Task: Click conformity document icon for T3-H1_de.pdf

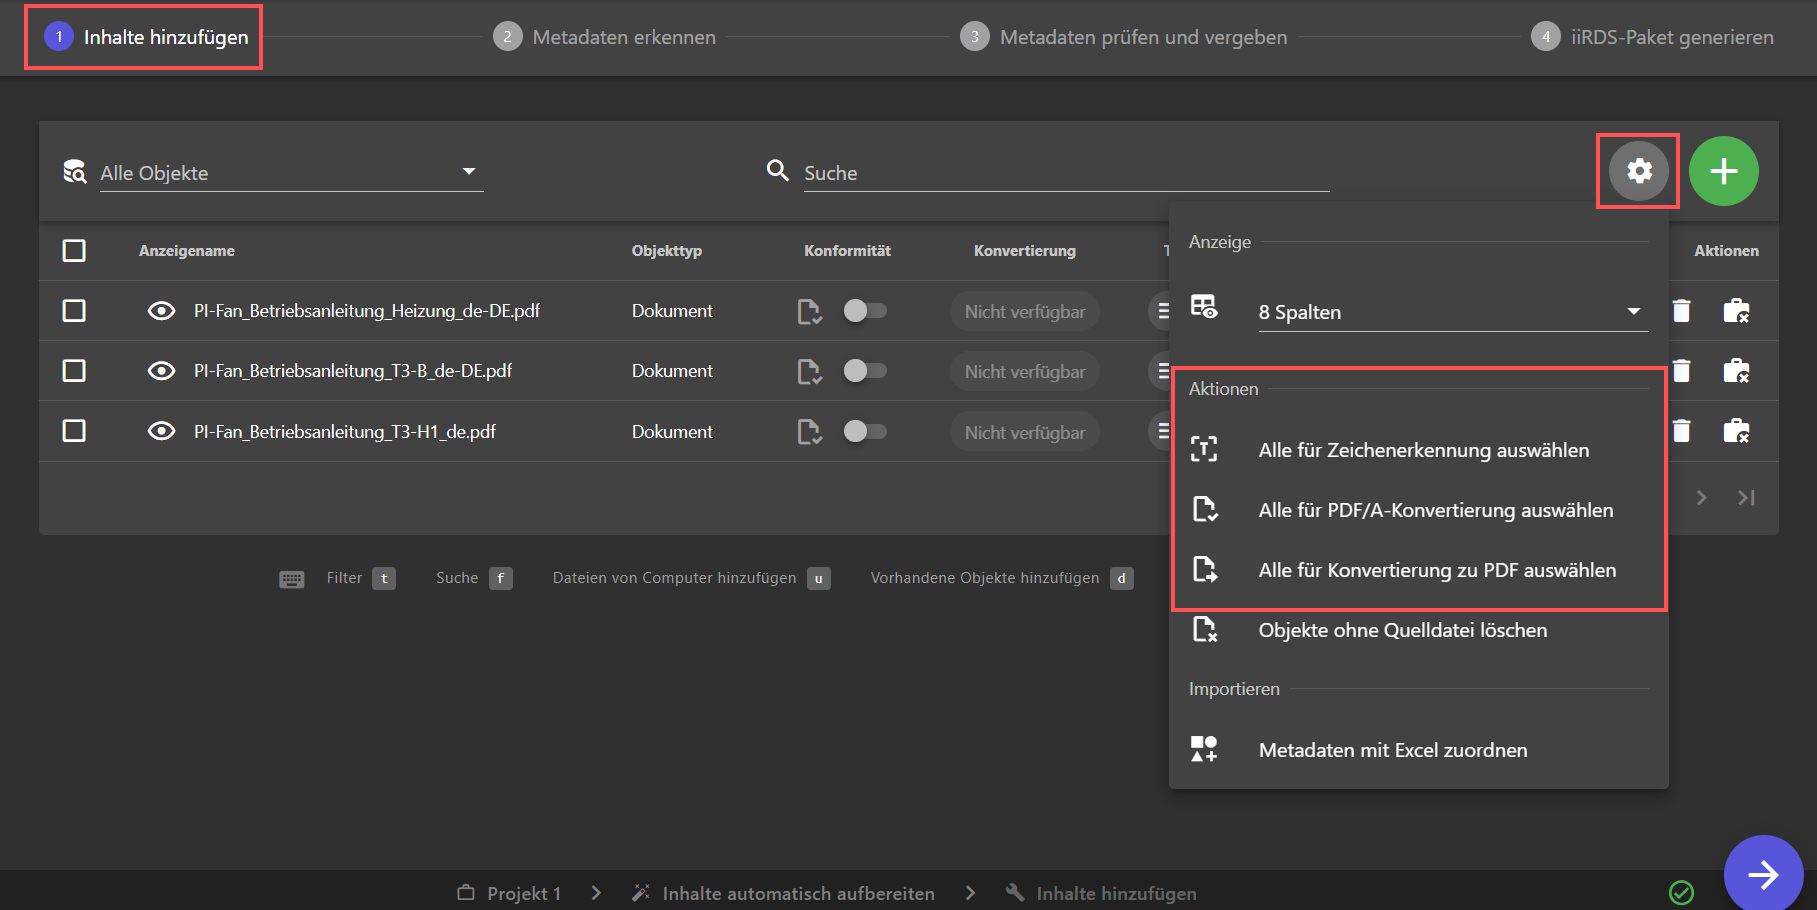Action: (809, 432)
